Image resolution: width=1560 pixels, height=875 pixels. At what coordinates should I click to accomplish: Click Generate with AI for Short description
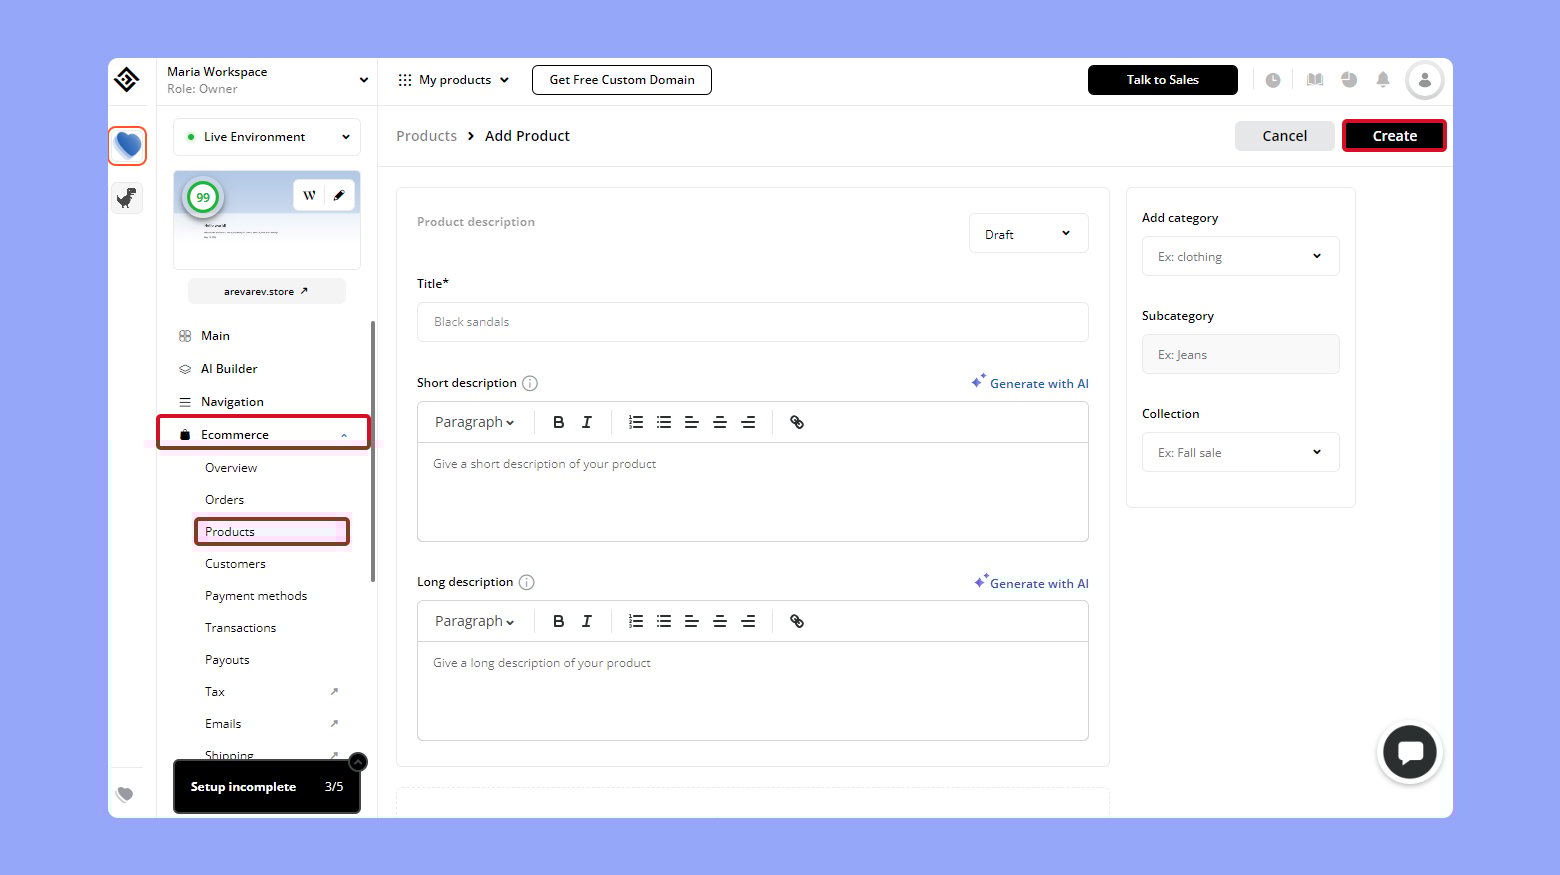pyautogui.click(x=1030, y=383)
